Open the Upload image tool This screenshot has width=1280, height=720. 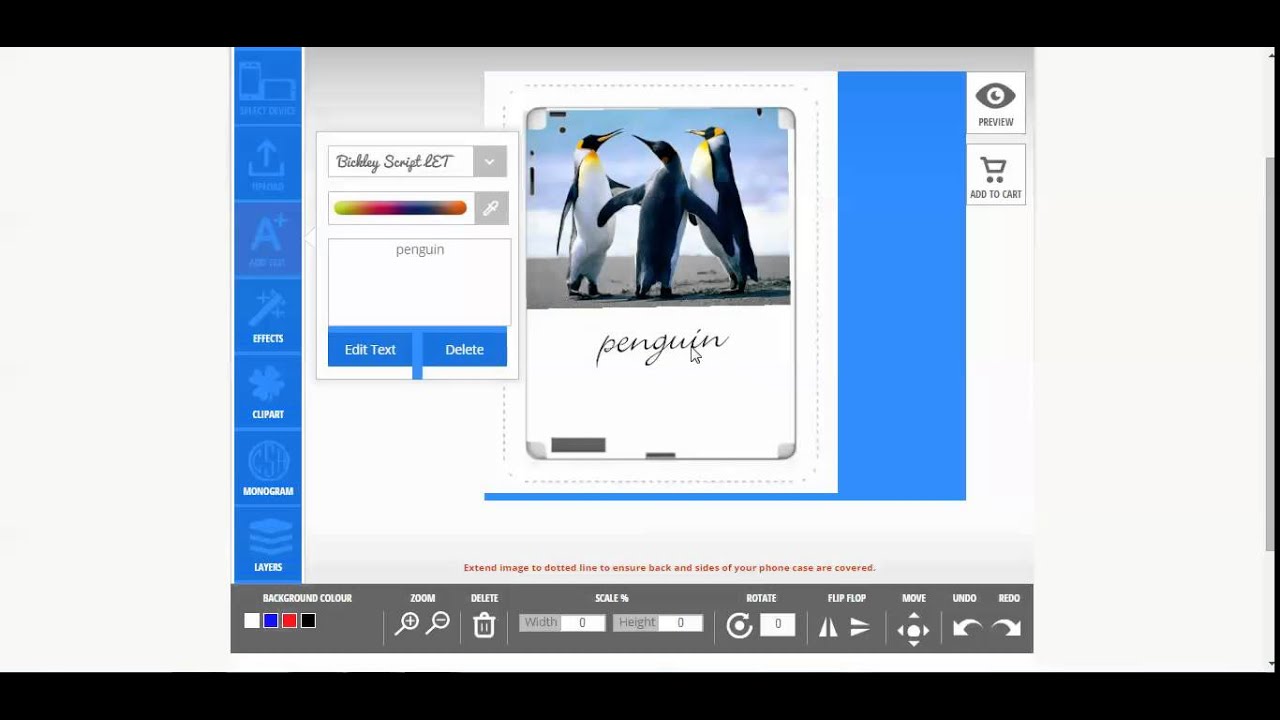click(x=267, y=163)
